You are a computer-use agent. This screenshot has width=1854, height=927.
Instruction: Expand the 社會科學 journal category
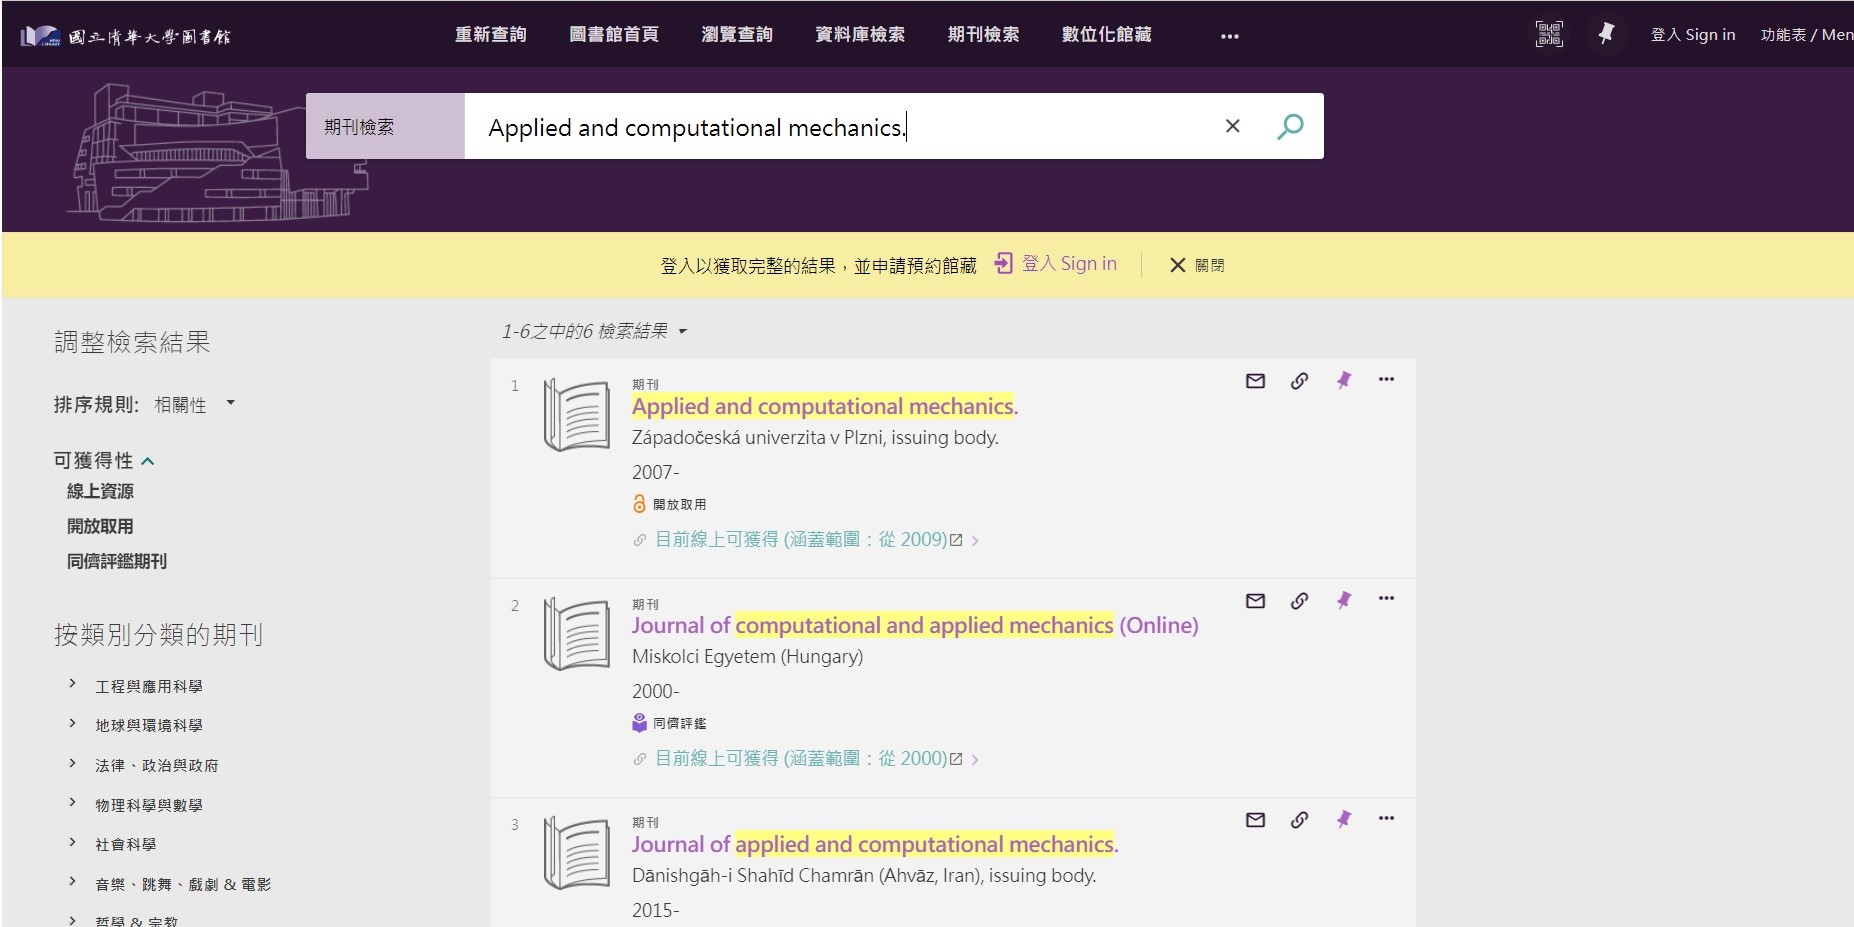pyautogui.click(x=72, y=843)
